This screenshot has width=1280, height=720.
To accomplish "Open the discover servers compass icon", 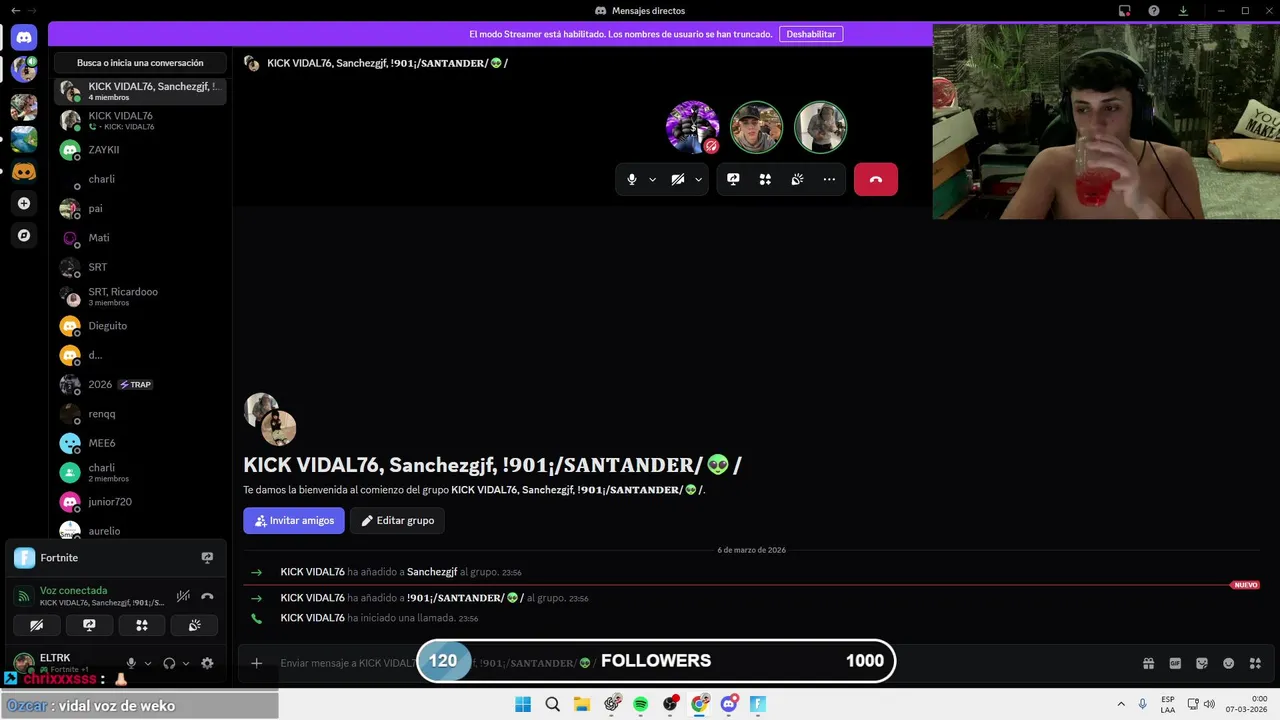I will [x=24, y=236].
